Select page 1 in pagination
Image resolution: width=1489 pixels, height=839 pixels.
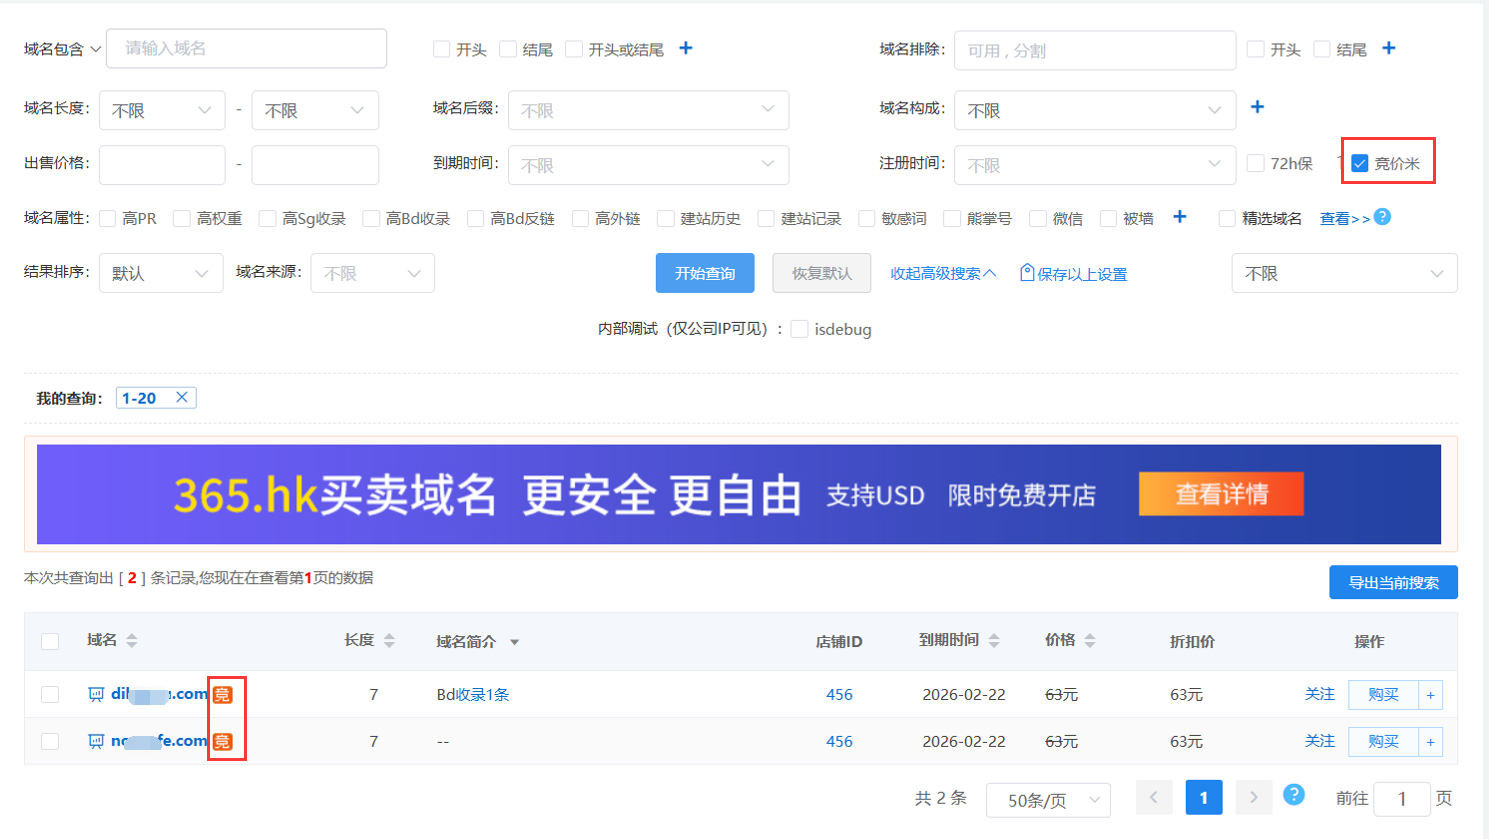[x=1203, y=798]
